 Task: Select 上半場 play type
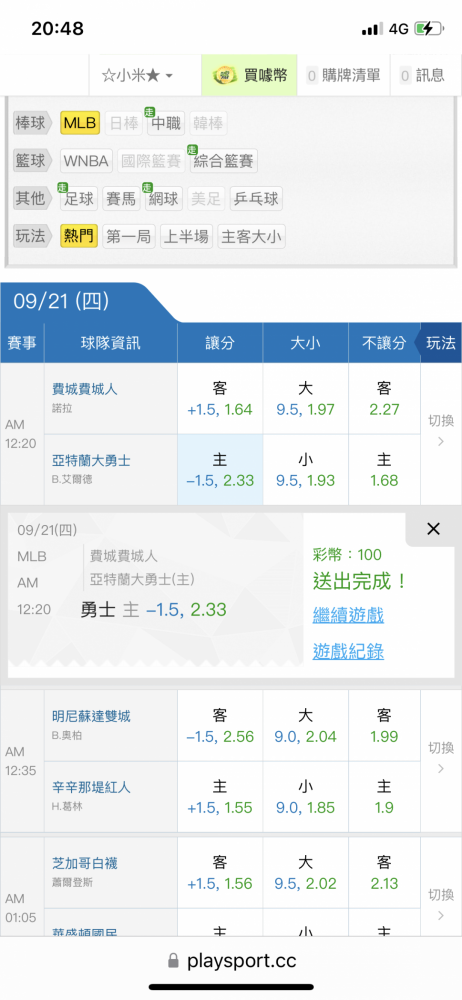click(x=186, y=237)
